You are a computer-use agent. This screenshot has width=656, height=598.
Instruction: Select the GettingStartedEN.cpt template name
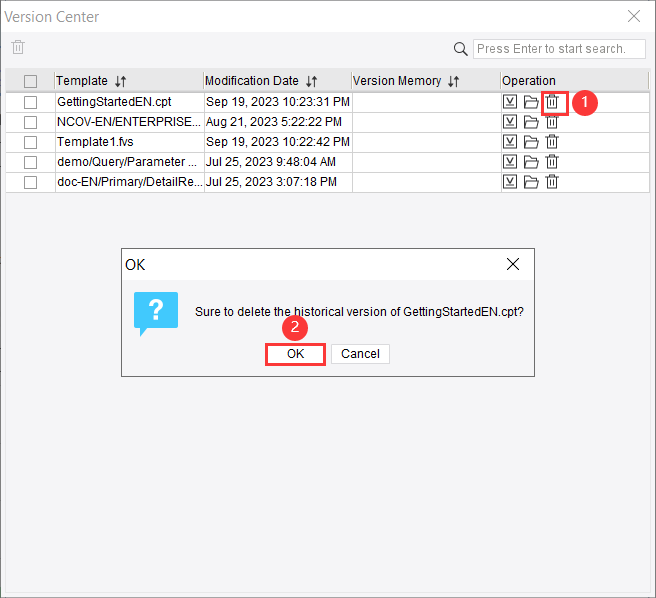point(114,102)
